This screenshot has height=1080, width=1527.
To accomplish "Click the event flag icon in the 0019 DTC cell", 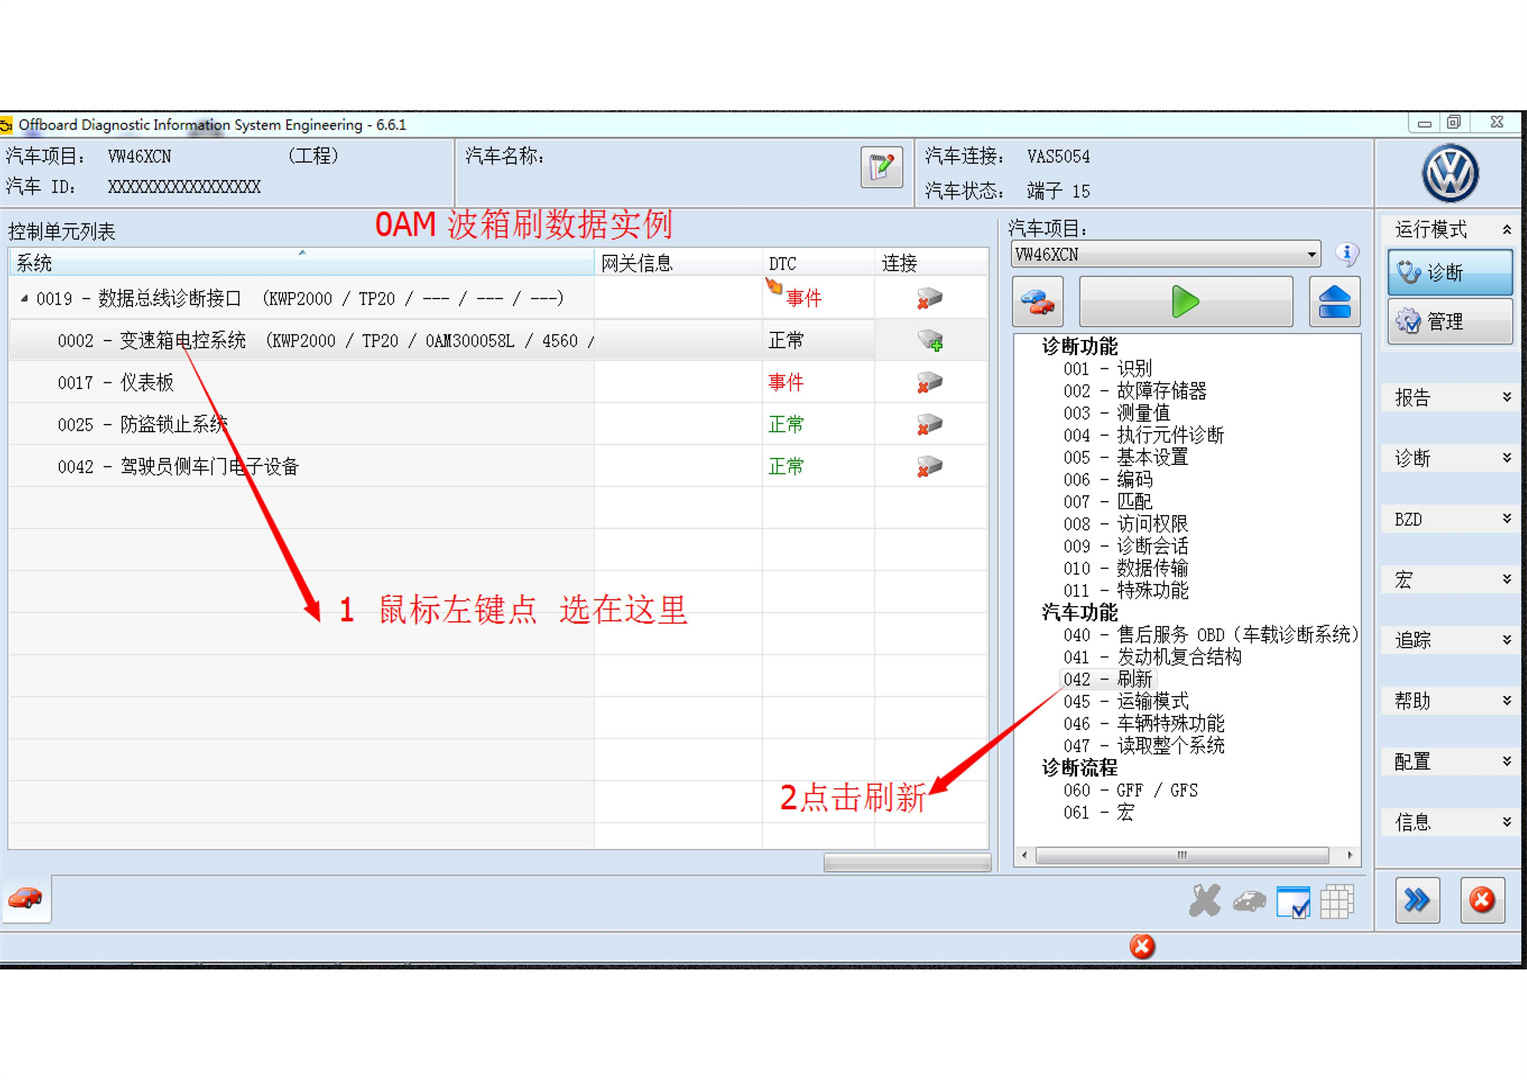I will click(774, 287).
